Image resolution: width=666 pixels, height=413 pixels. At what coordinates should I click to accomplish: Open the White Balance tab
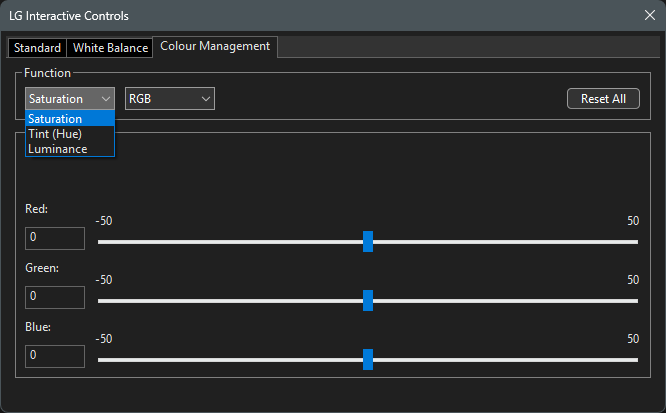[x=110, y=48]
